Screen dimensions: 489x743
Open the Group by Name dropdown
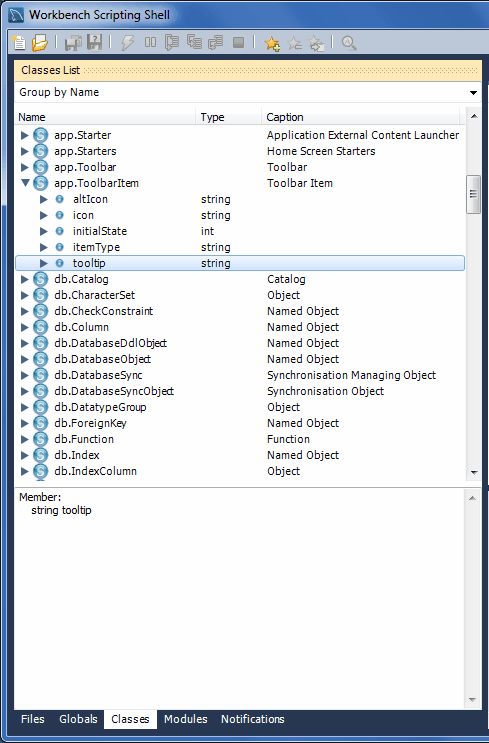pyautogui.click(x=247, y=92)
